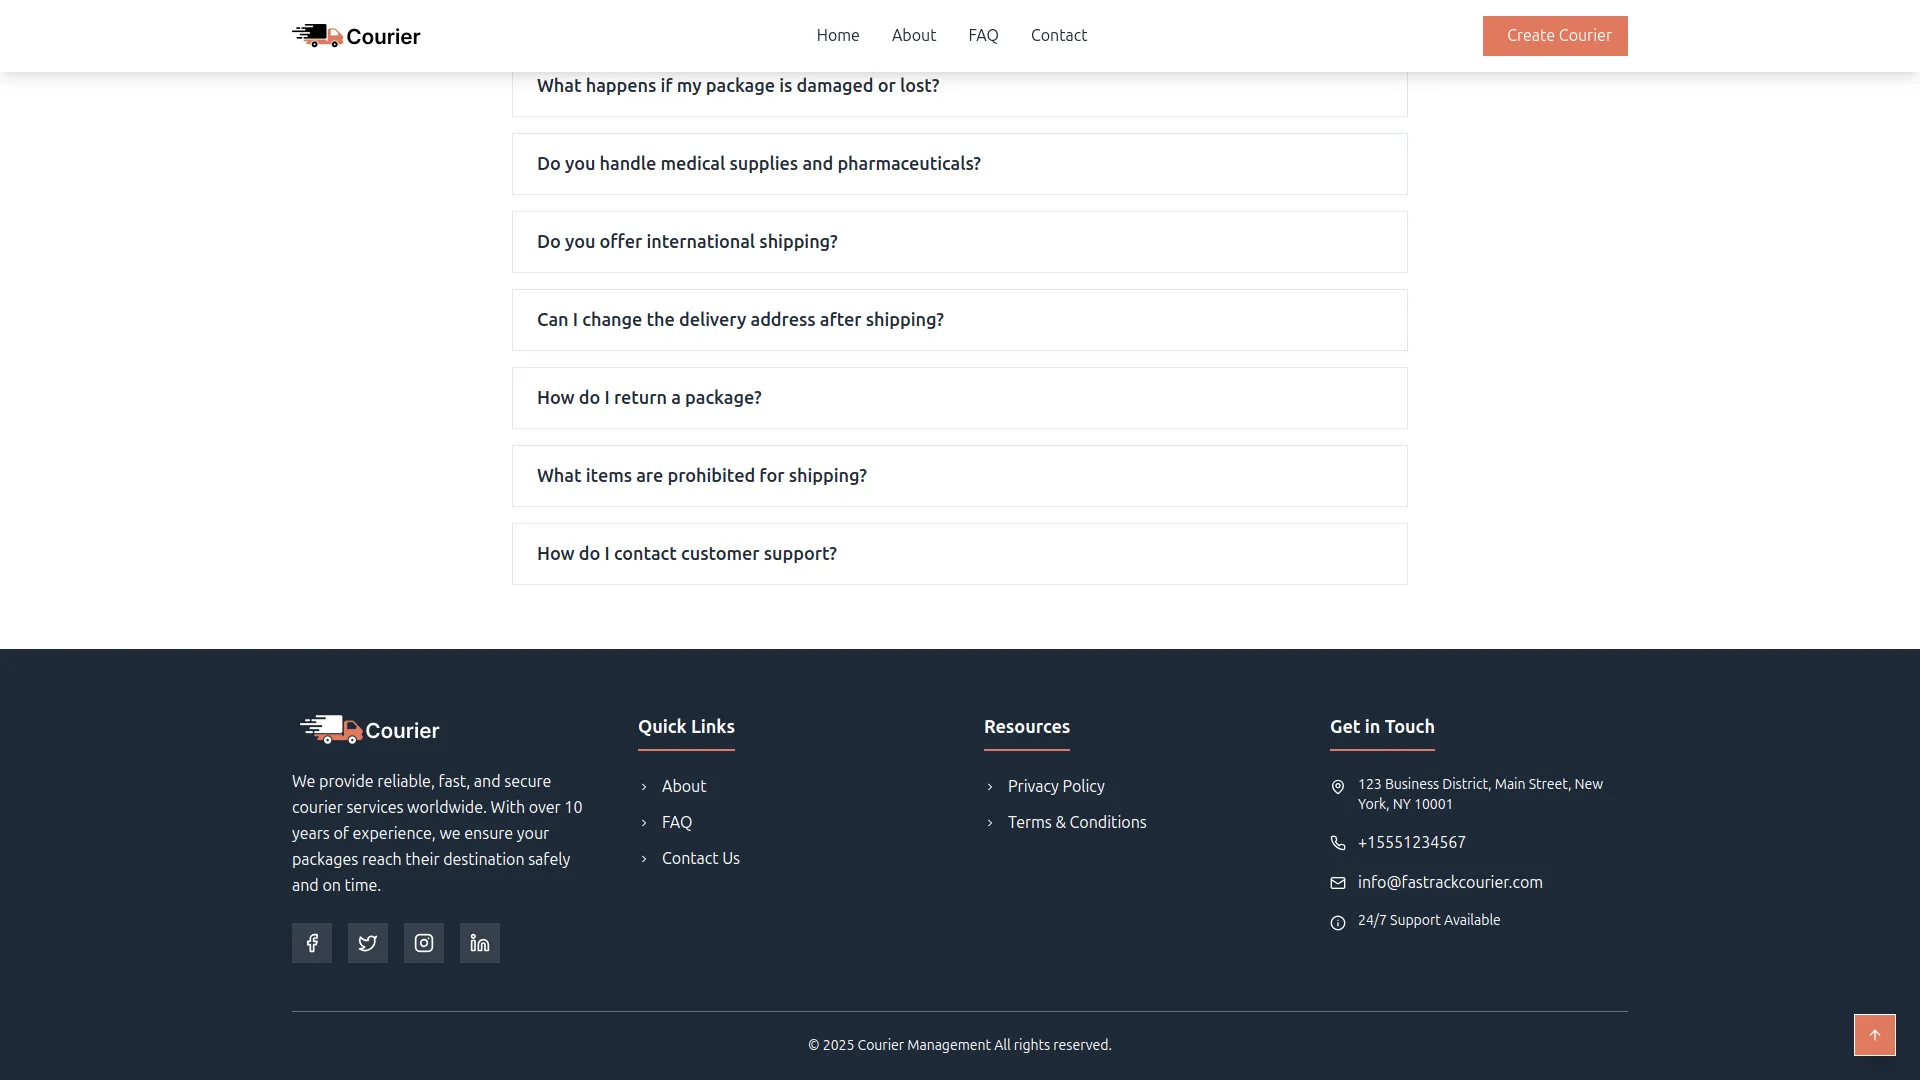Expand 'Do you offer international shipping?' question

click(959, 242)
